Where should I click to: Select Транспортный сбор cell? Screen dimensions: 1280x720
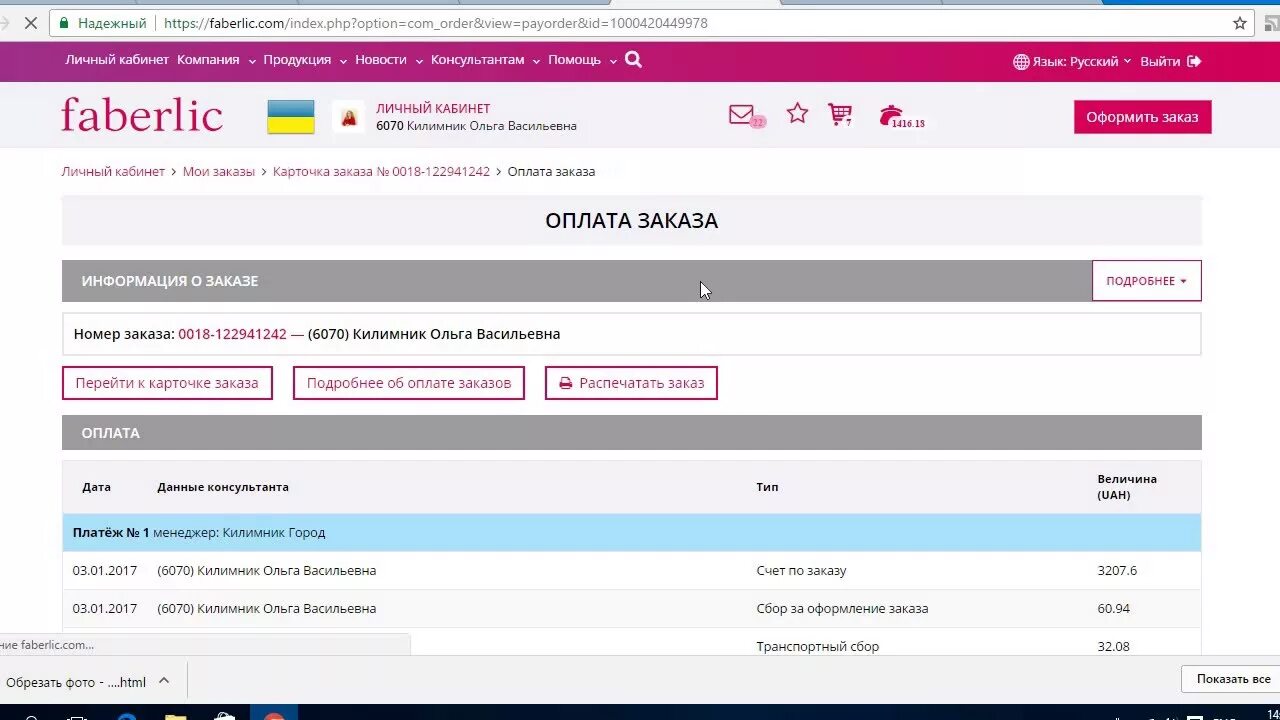(x=818, y=646)
